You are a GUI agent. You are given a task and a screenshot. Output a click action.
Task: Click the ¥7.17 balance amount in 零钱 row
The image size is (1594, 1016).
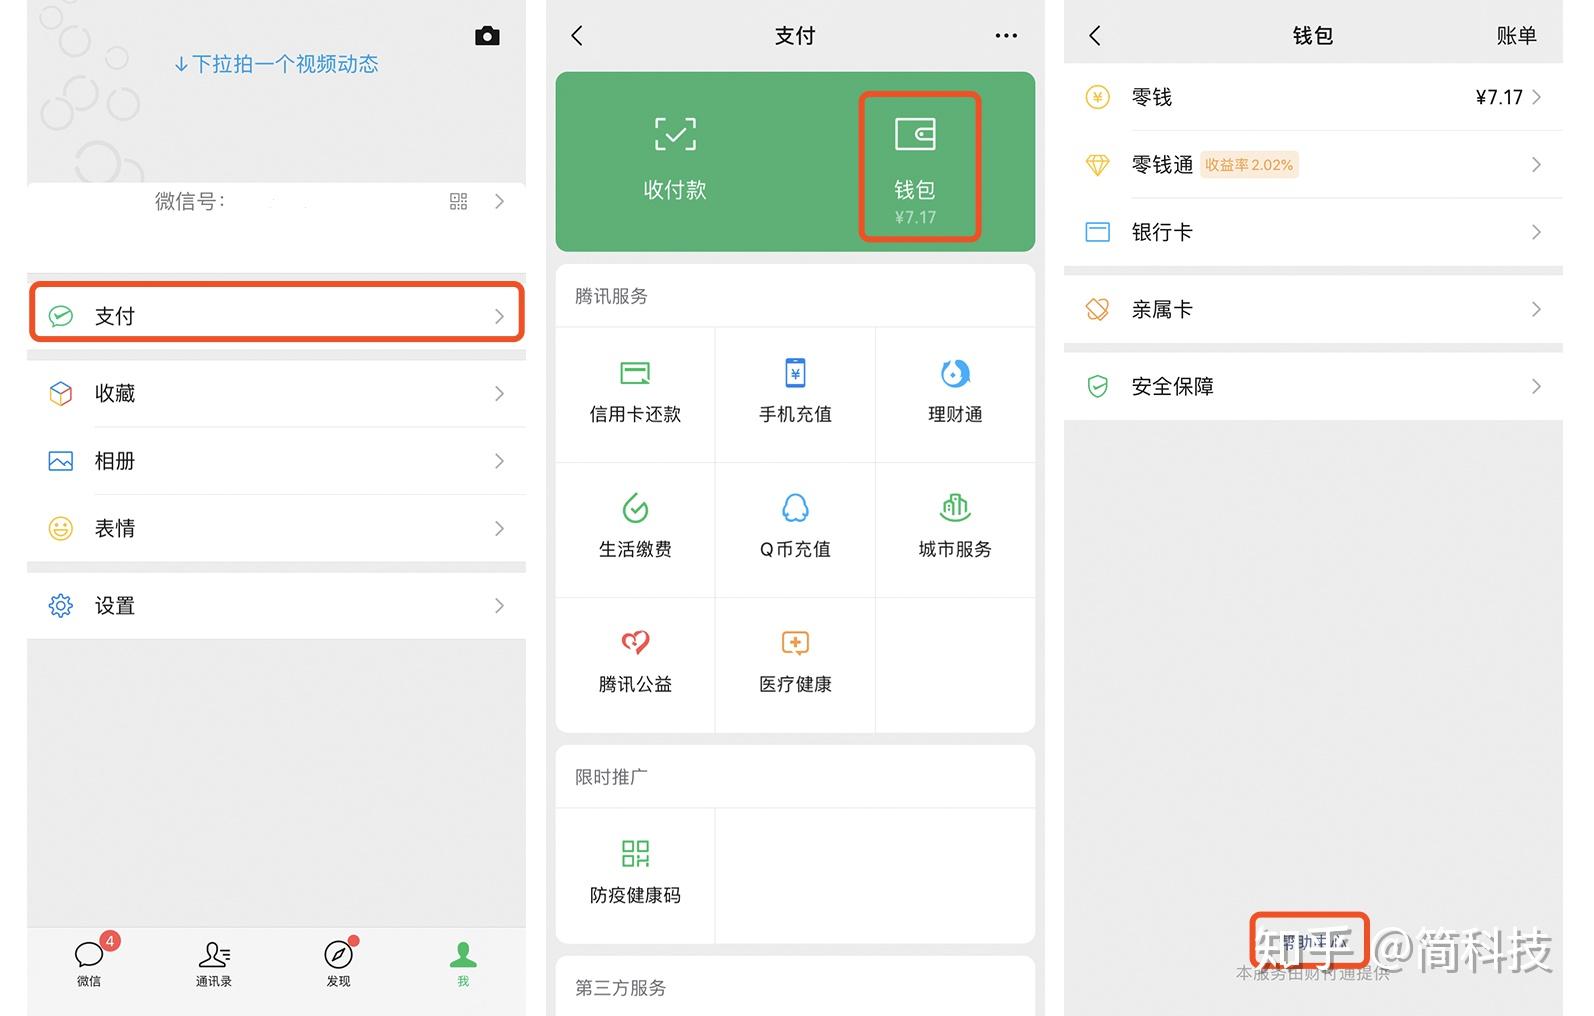1499,97
